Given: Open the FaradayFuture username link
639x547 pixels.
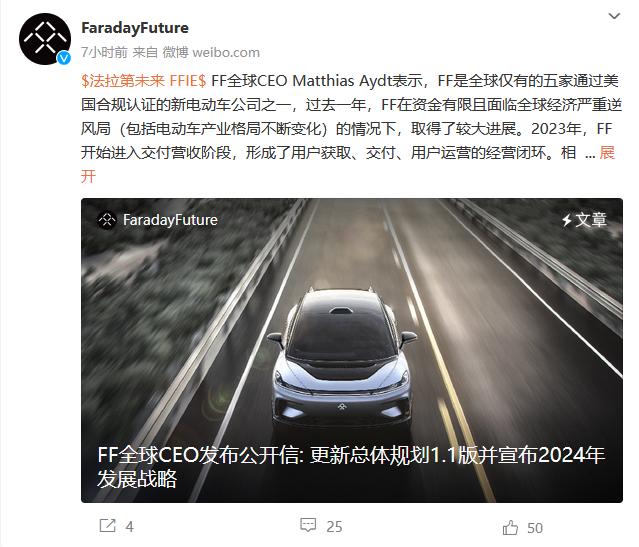Looking at the screenshot, I should (135, 28).
